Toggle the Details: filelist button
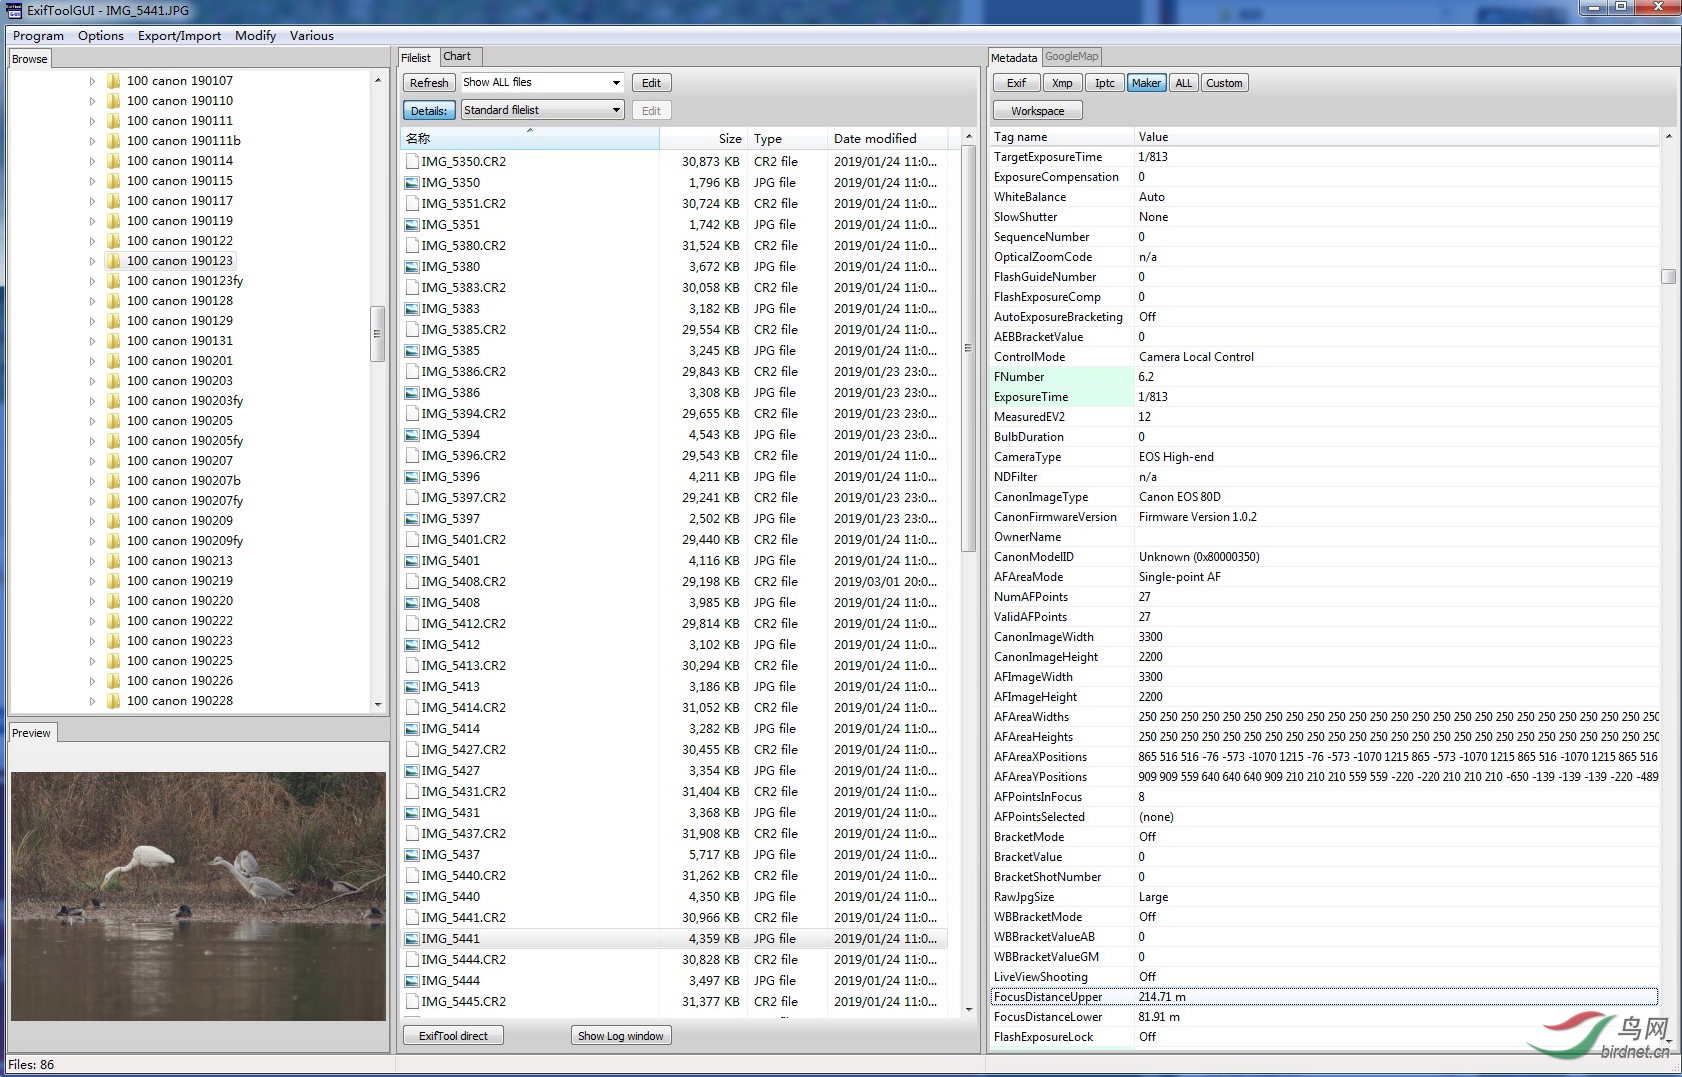This screenshot has height=1077, width=1682. click(x=429, y=111)
